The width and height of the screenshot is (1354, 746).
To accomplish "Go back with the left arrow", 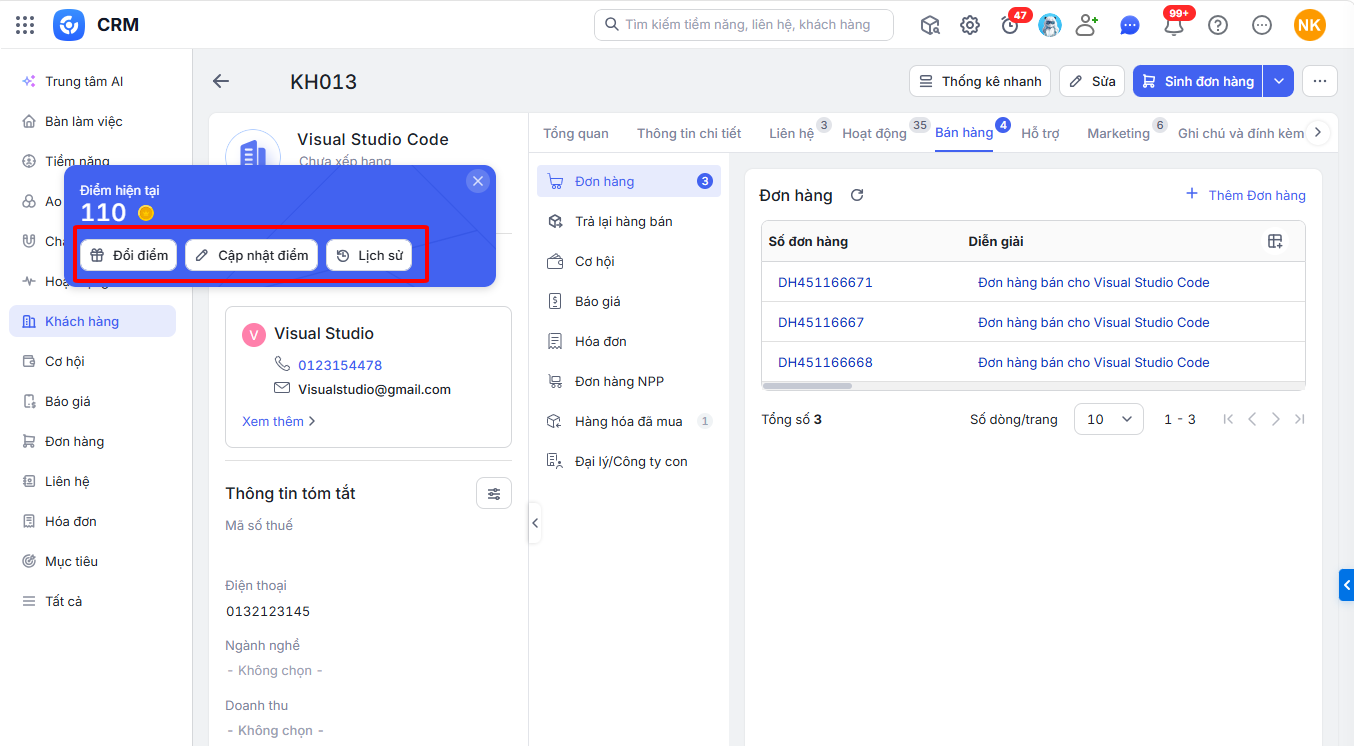I will 221,81.
